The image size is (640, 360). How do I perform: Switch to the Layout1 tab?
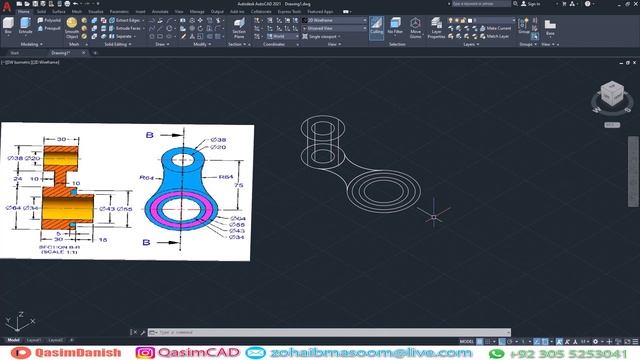[33, 340]
